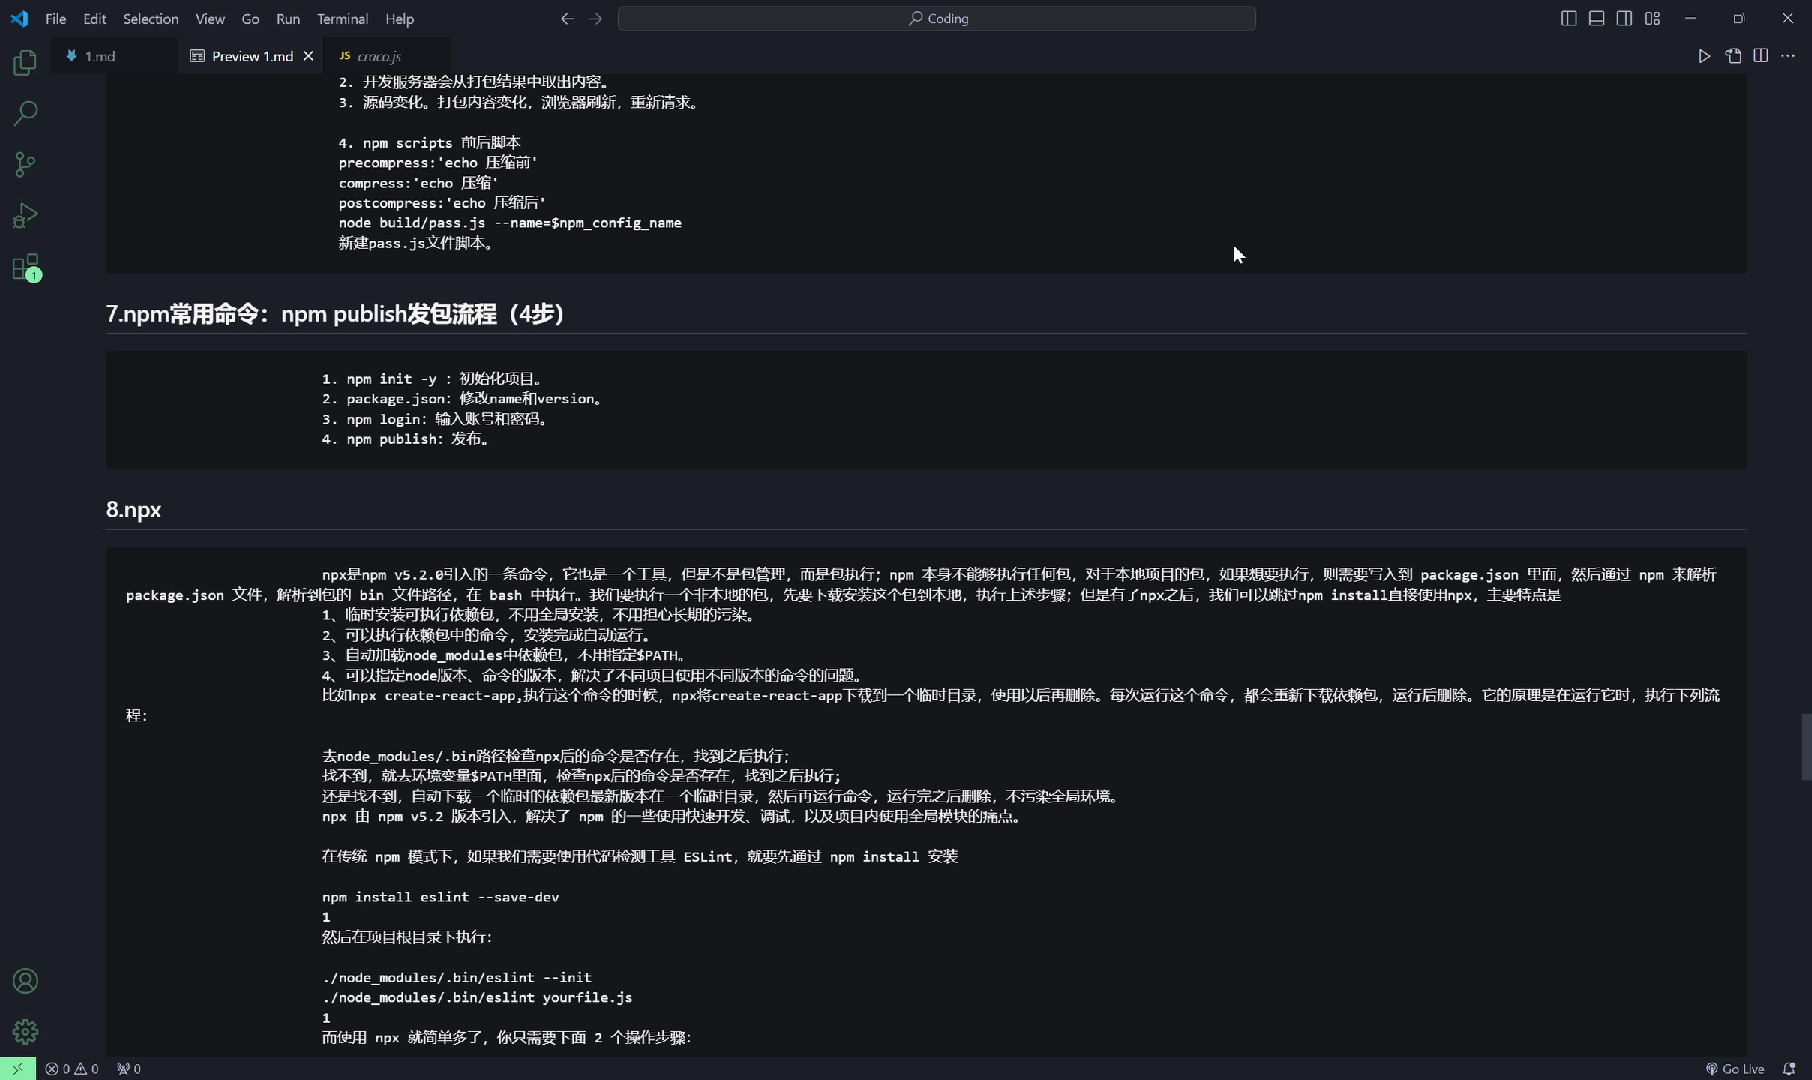
Task: Toggle the secondary side bar
Action: click(x=1624, y=18)
